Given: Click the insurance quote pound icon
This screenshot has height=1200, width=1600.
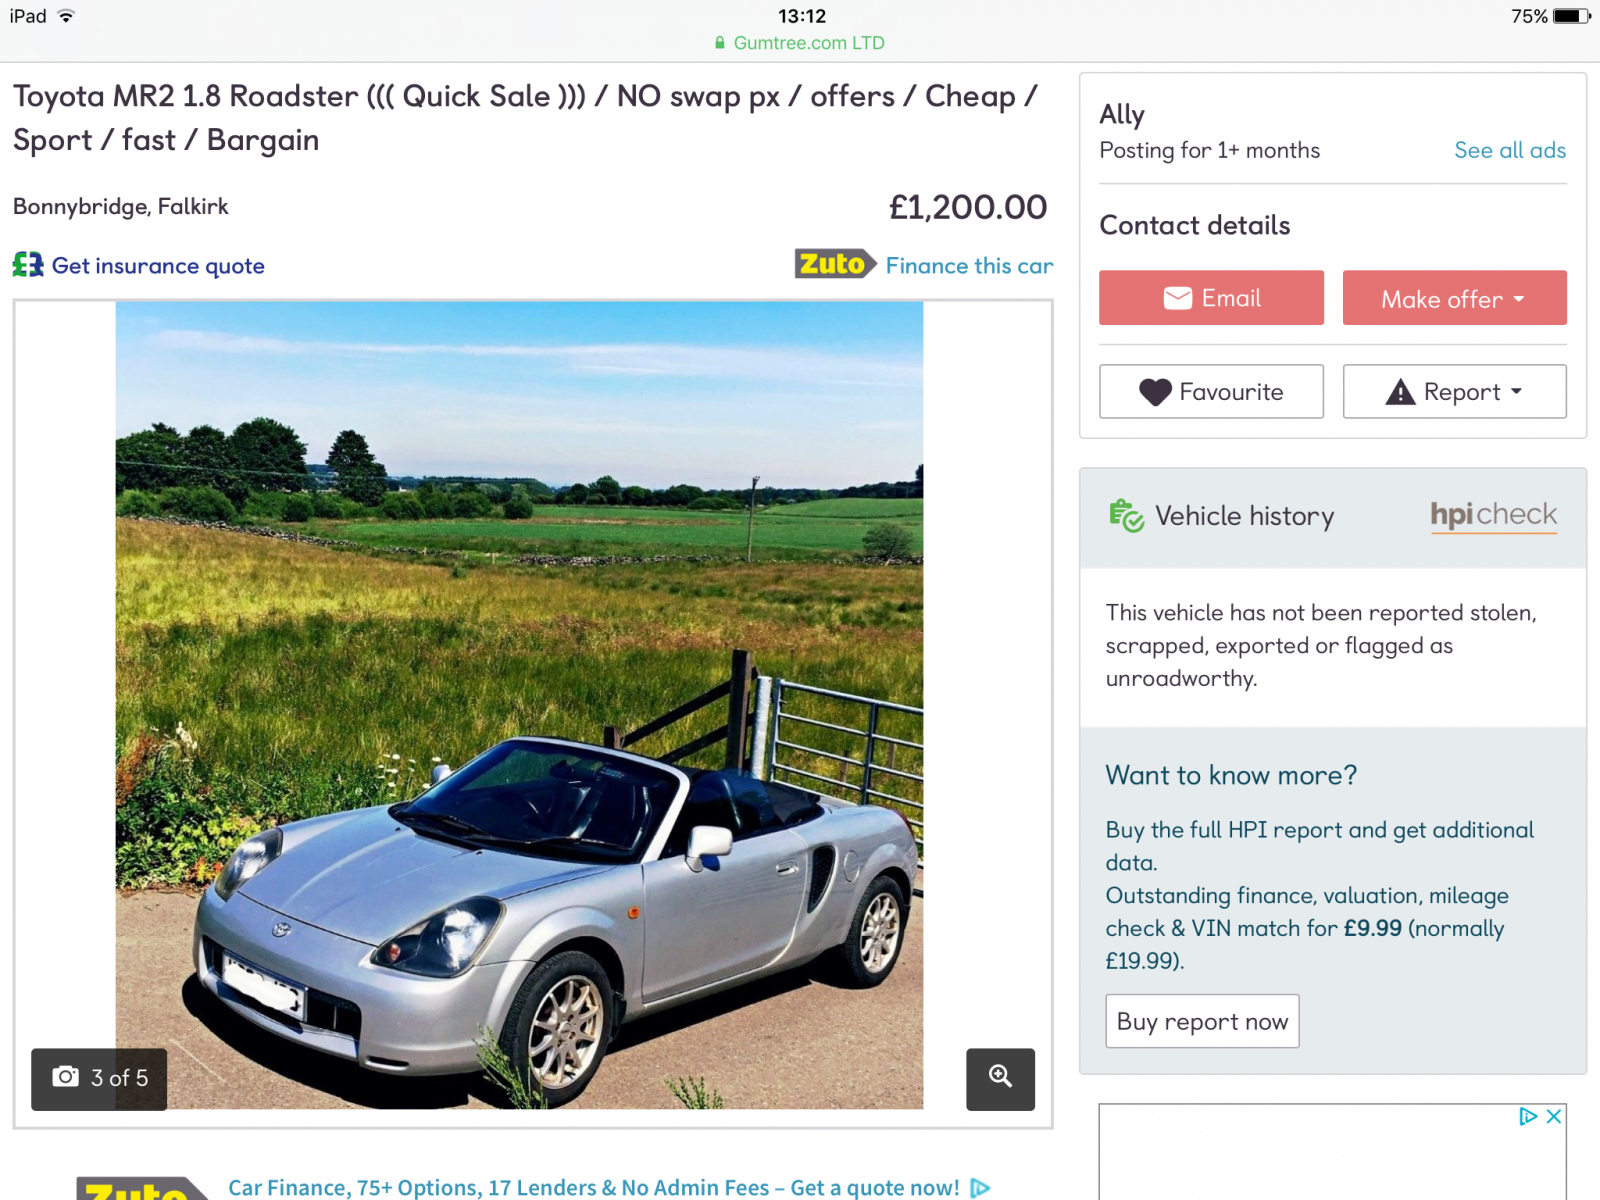Looking at the screenshot, I should 28,265.
